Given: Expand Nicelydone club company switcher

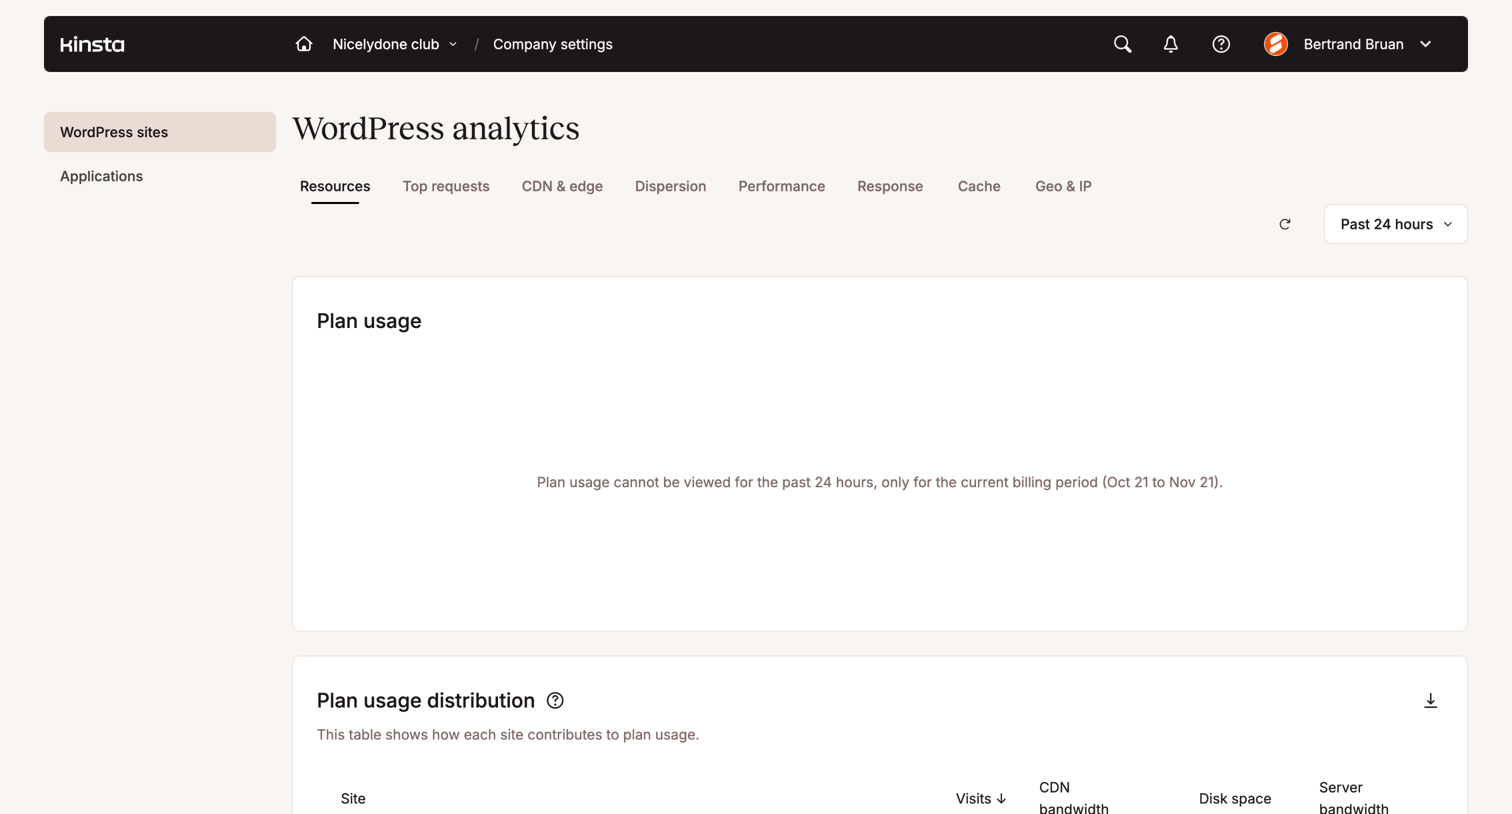Looking at the screenshot, I should coord(395,44).
